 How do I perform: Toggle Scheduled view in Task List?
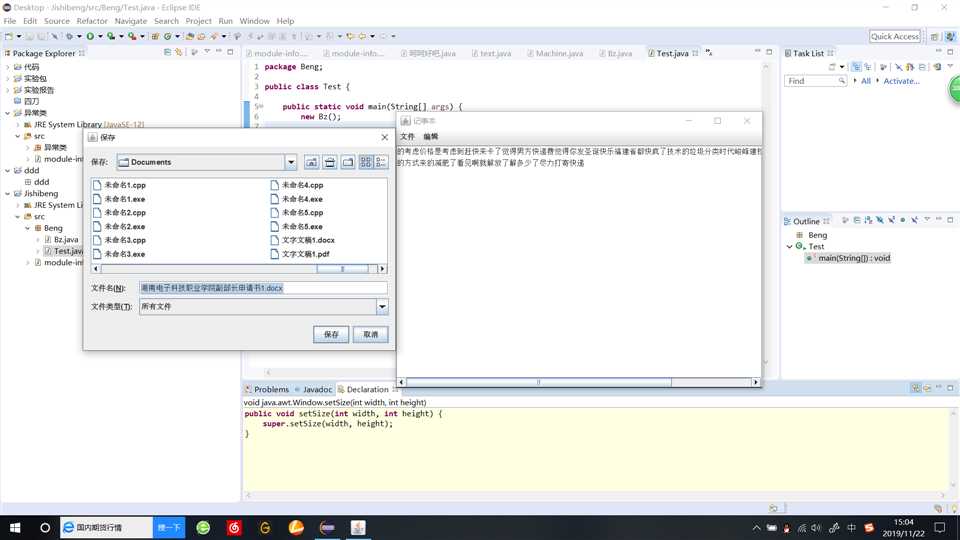pos(868,67)
